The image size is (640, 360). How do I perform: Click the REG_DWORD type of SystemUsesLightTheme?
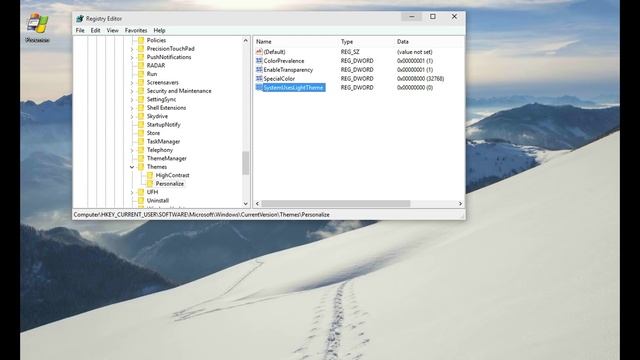pyautogui.click(x=357, y=87)
